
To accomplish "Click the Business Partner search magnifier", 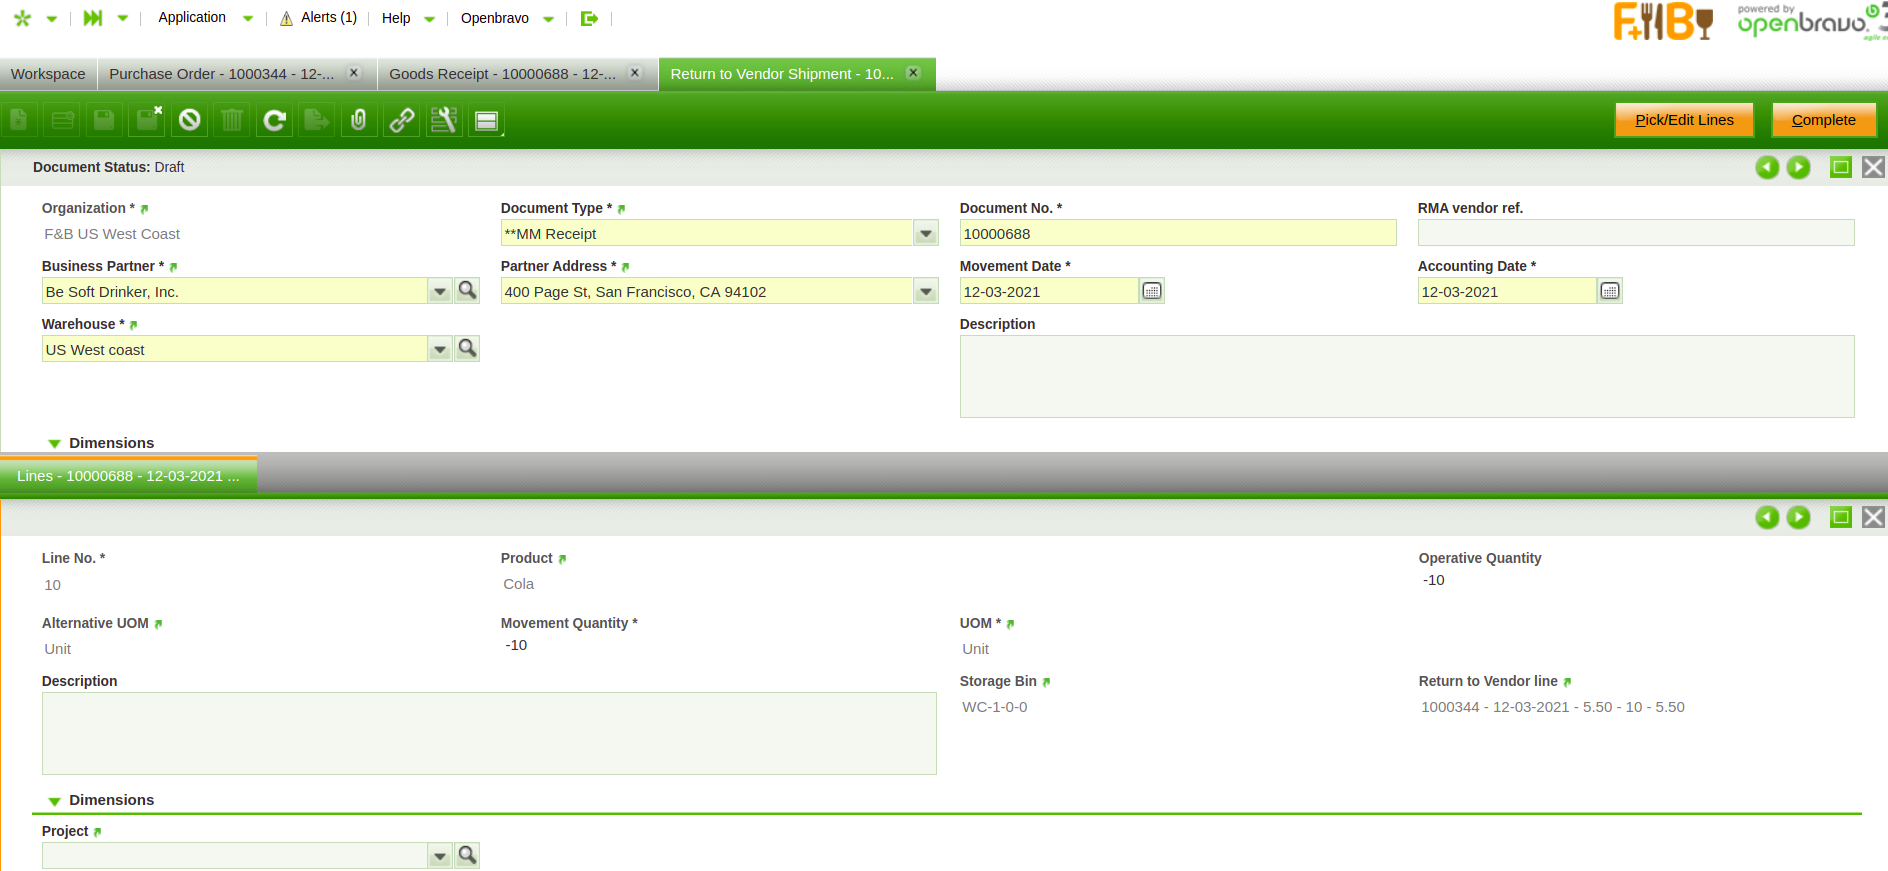I will 467,291.
